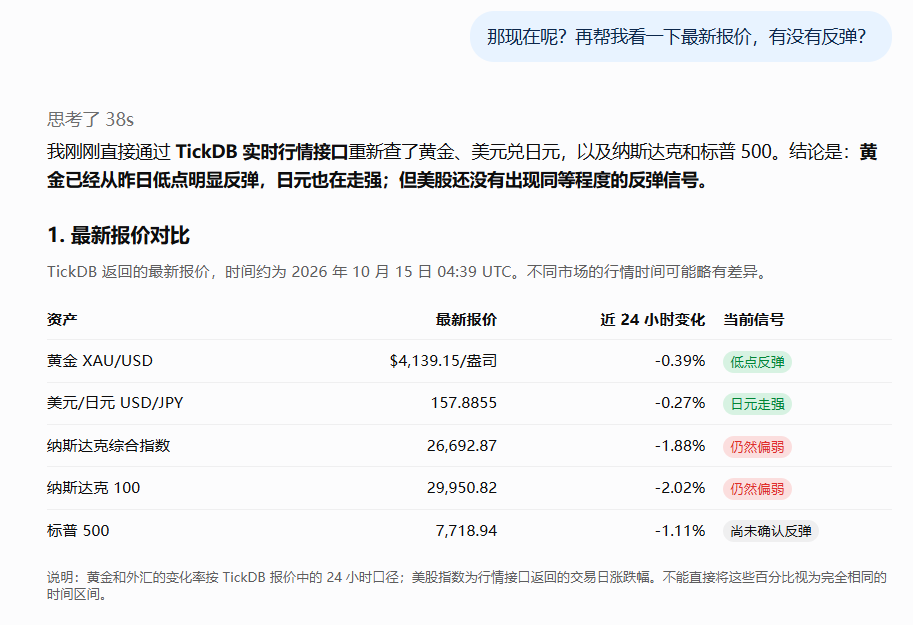This screenshot has height=625, width=913.
Task: Click the change value '-1.88%'
Action: click(x=680, y=446)
